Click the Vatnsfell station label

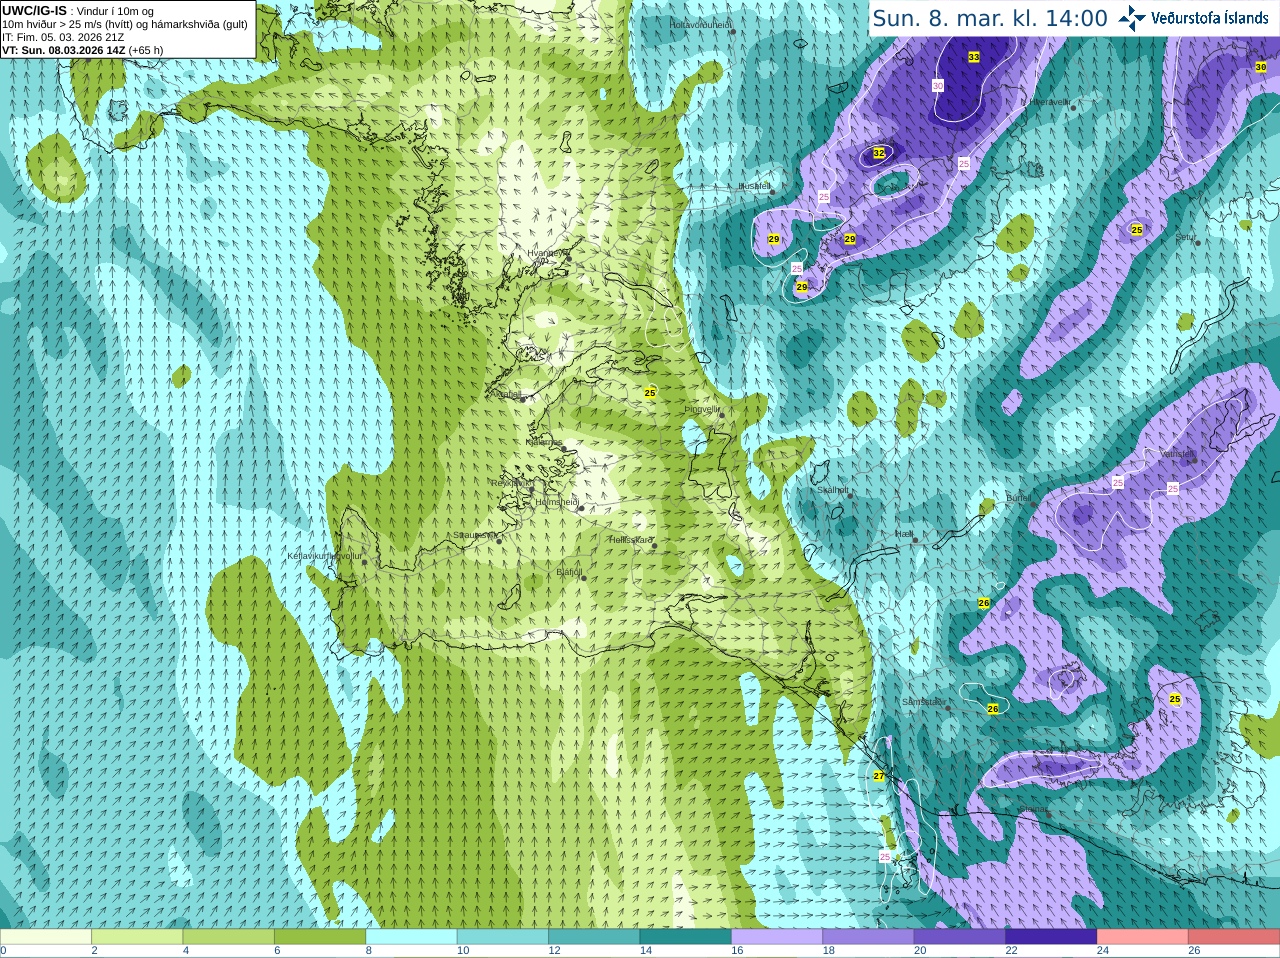1177,453
